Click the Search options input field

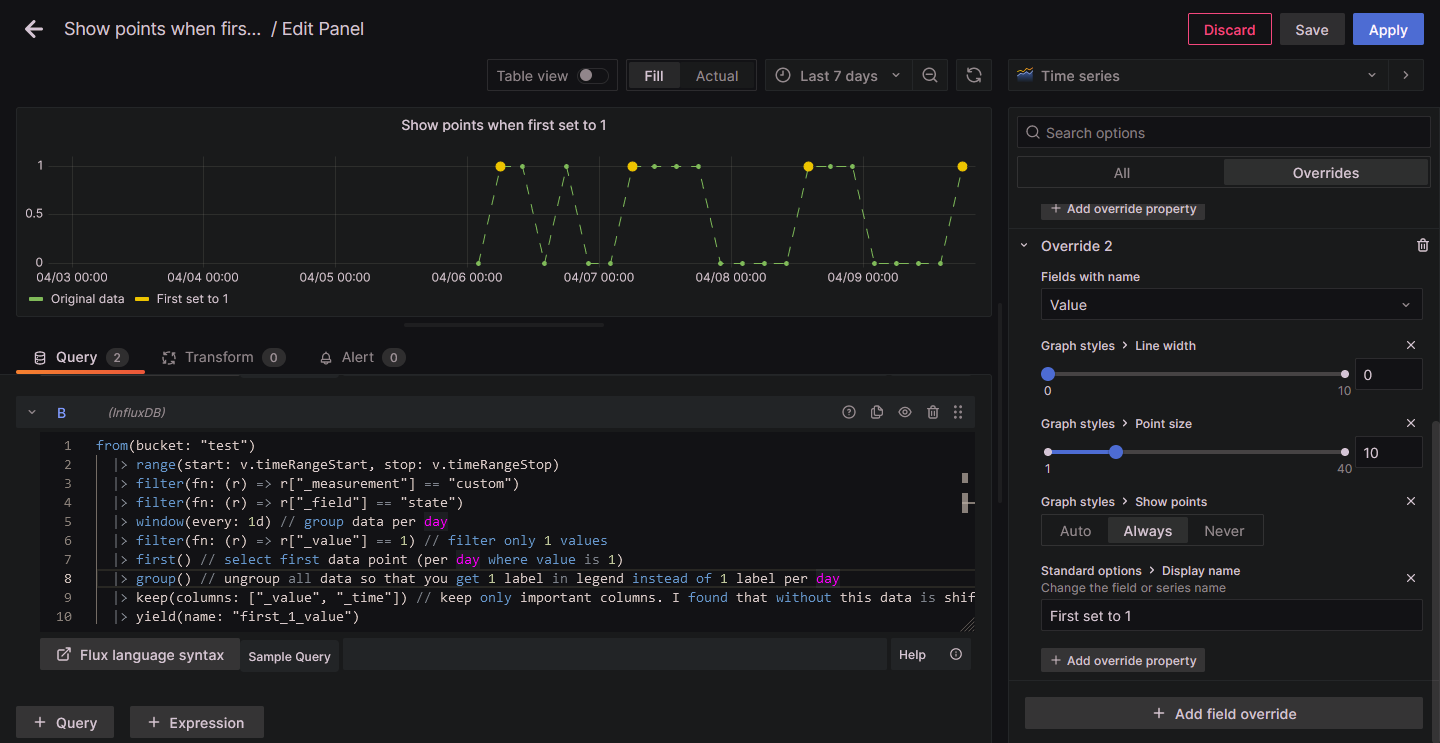[1223, 133]
